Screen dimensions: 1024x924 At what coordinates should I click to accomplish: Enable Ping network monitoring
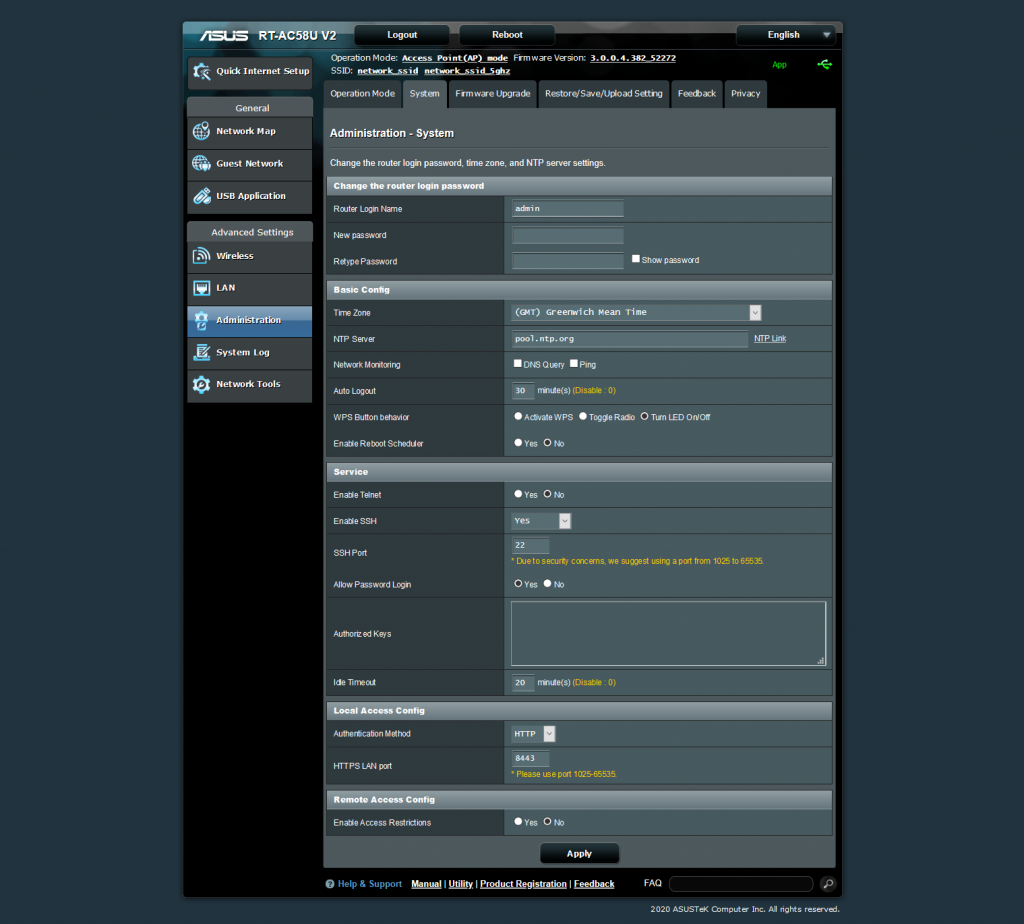click(573, 364)
